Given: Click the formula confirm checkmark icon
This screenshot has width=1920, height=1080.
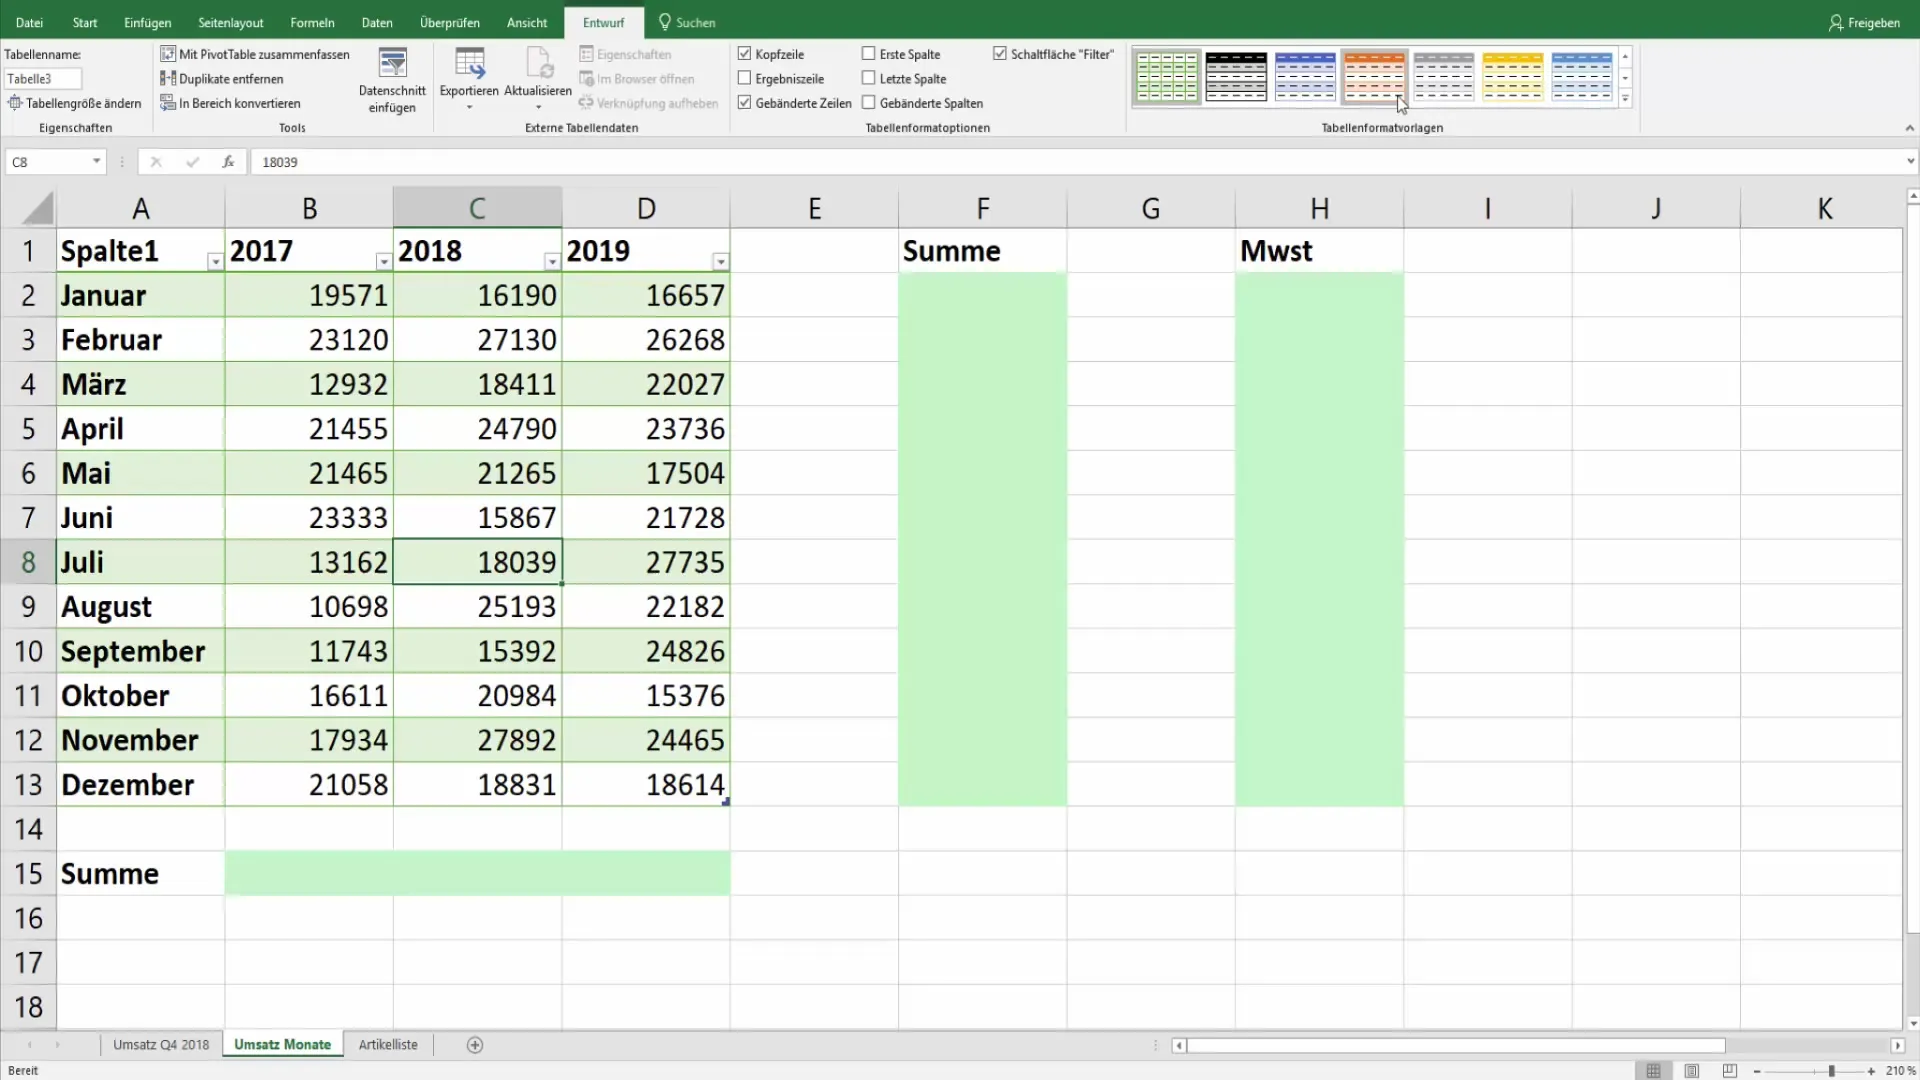Looking at the screenshot, I should tap(192, 161).
